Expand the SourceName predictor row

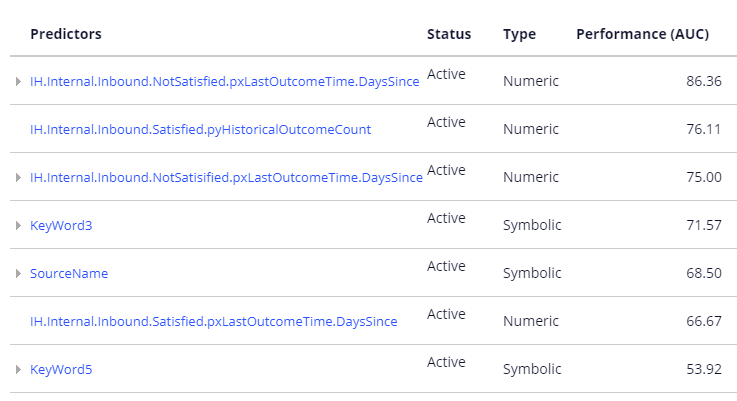tap(18, 274)
